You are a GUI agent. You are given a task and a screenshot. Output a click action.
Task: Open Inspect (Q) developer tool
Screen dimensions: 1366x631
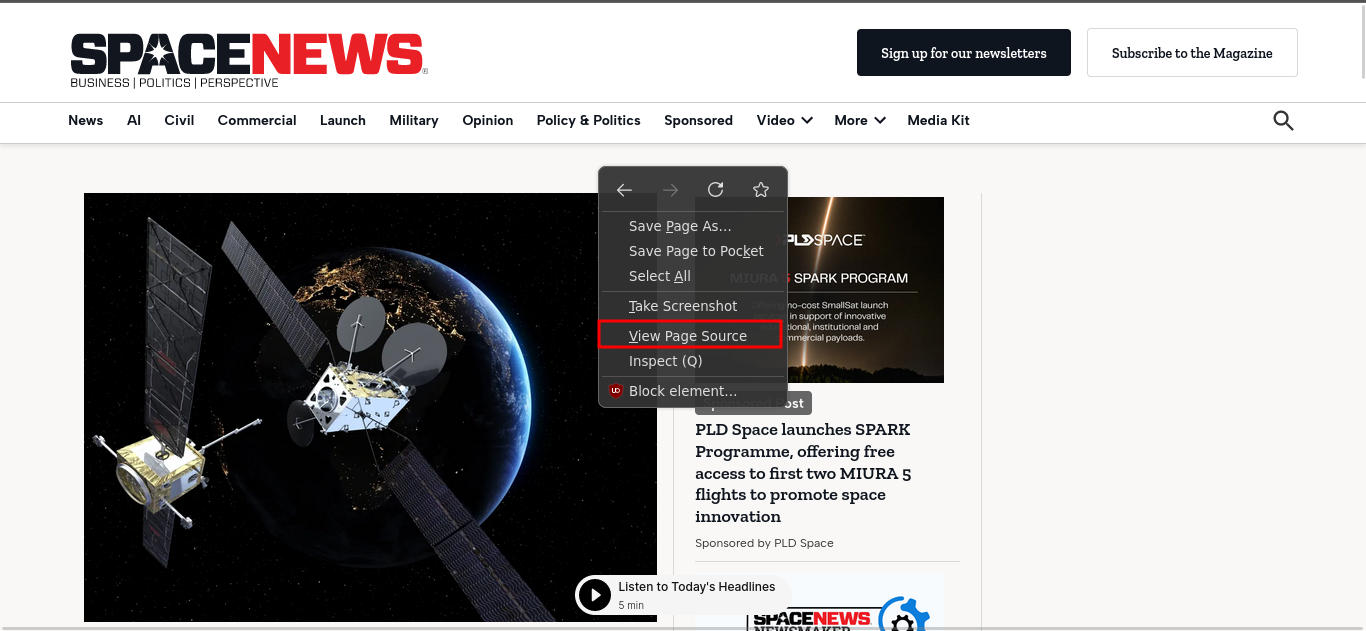665,361
